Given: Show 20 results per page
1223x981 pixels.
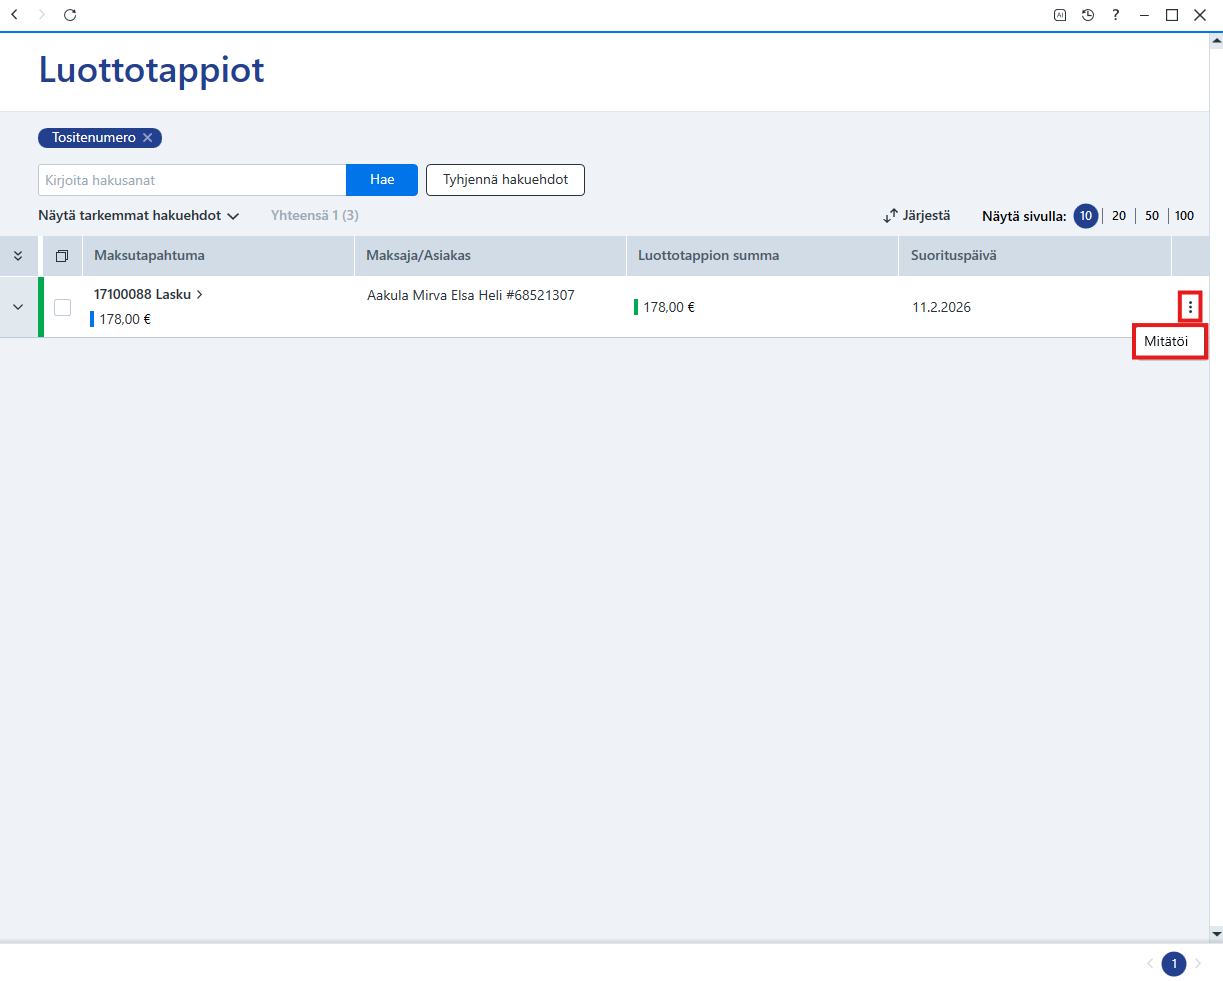Looking at the screenshot, I should (1119, 216).
